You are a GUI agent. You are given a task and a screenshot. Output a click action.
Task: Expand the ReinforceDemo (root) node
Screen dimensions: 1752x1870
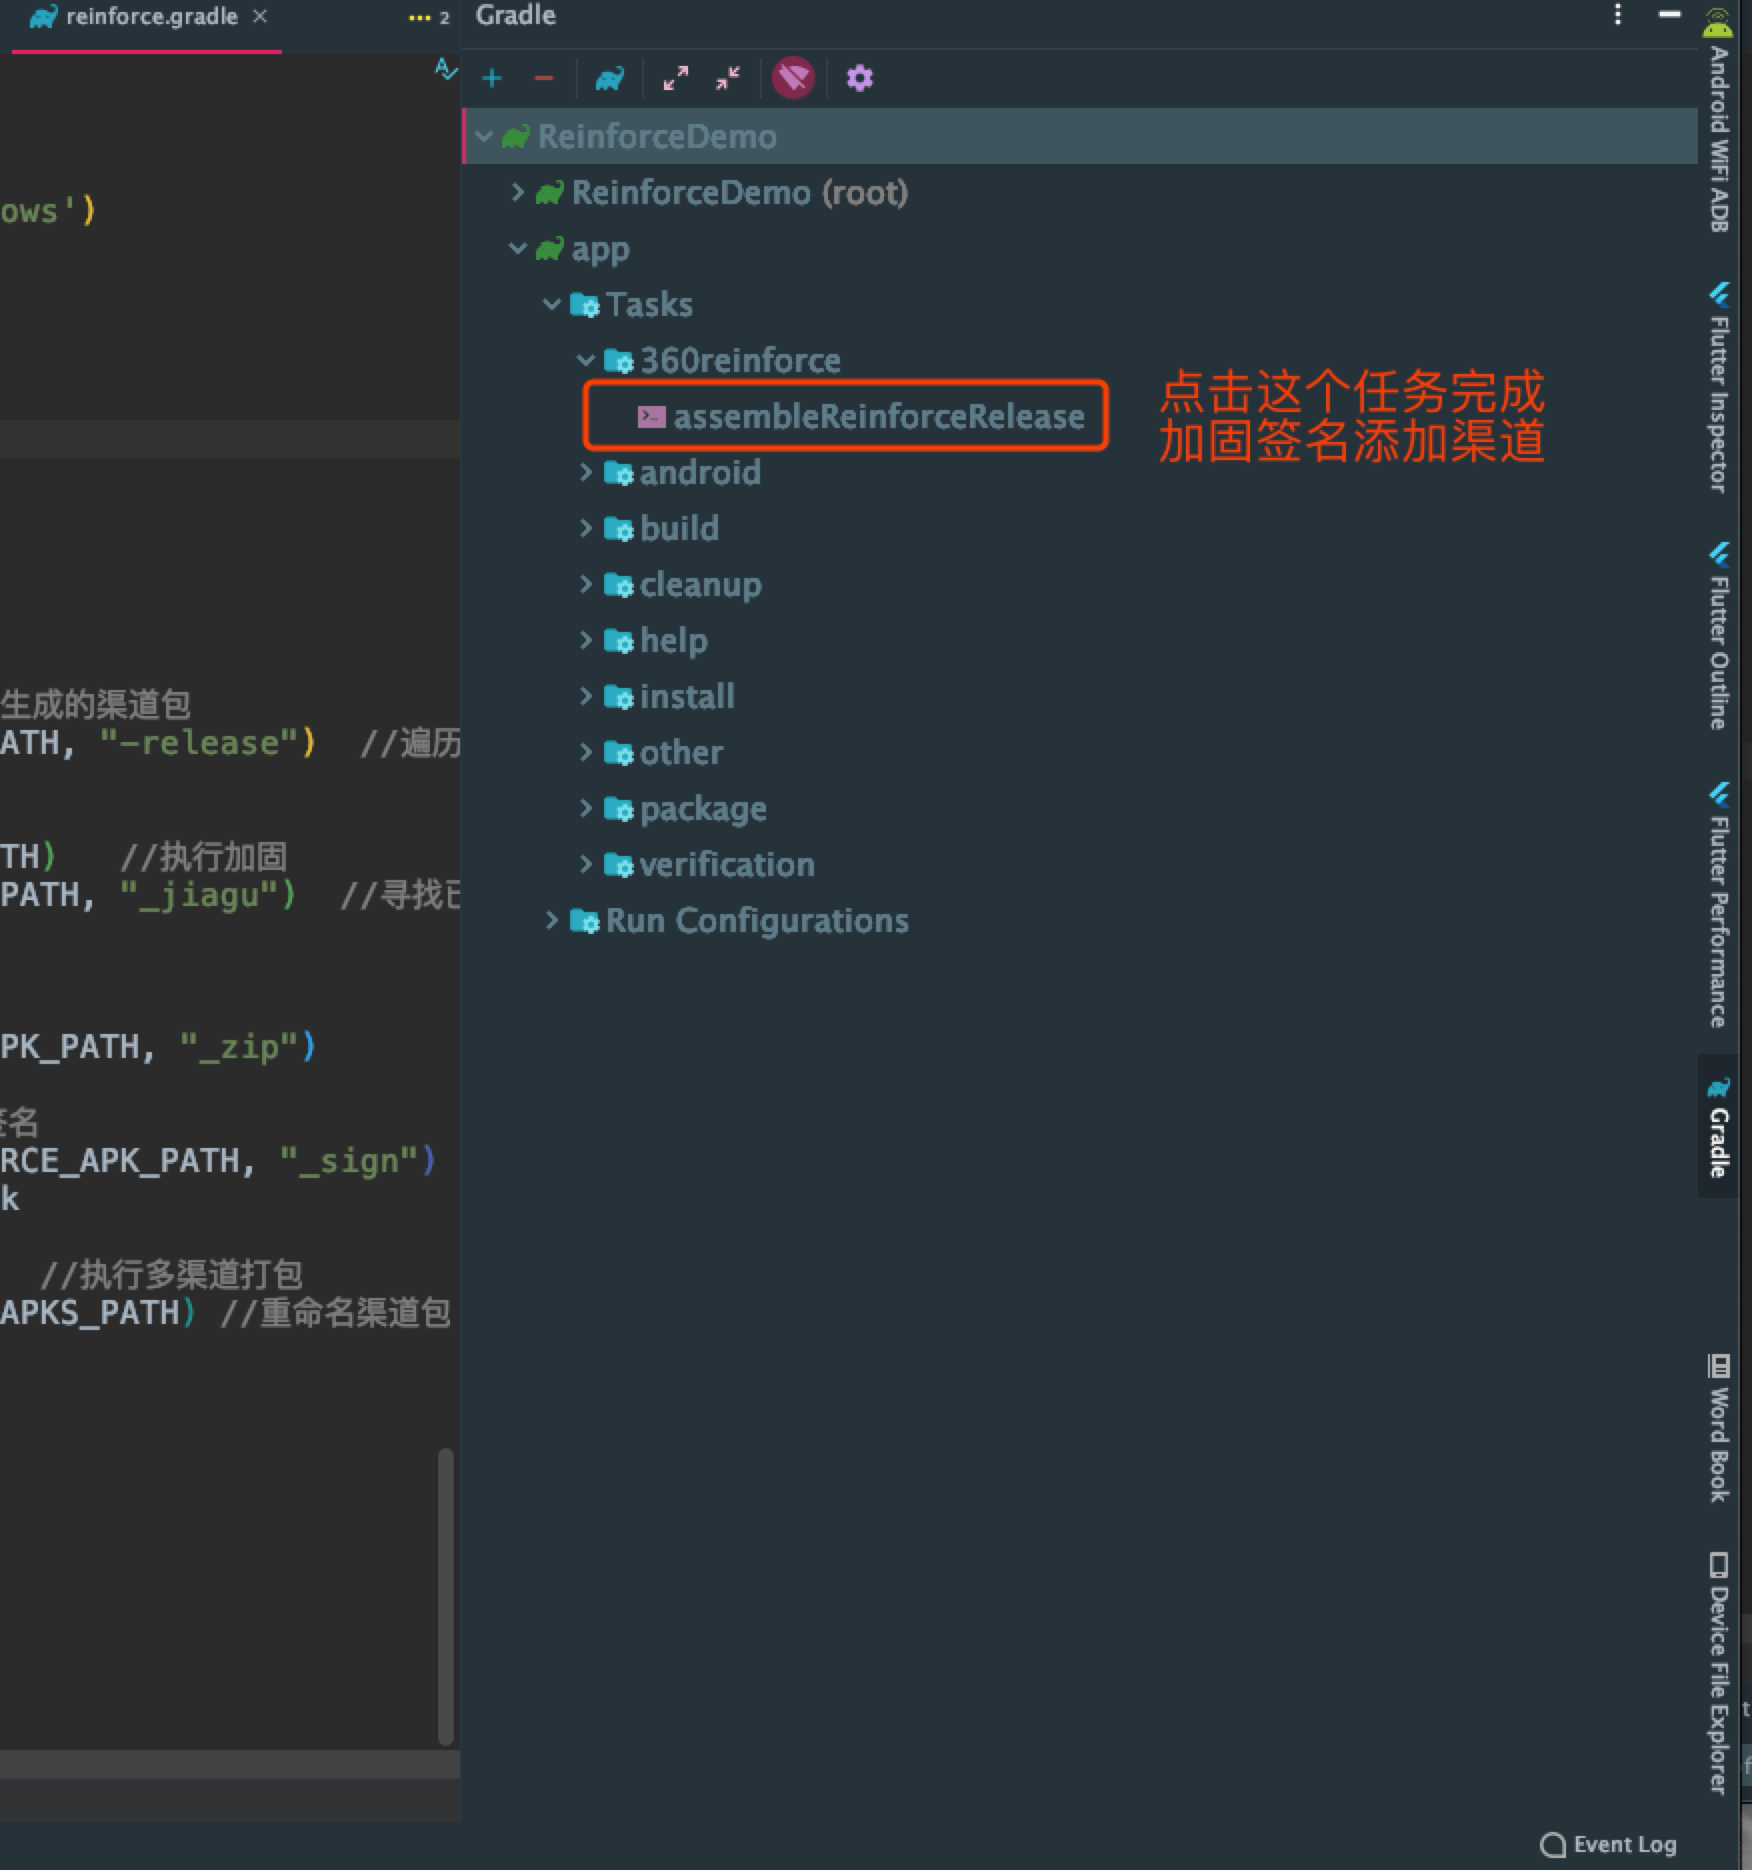pyautogui.click(x=518, y=192)
